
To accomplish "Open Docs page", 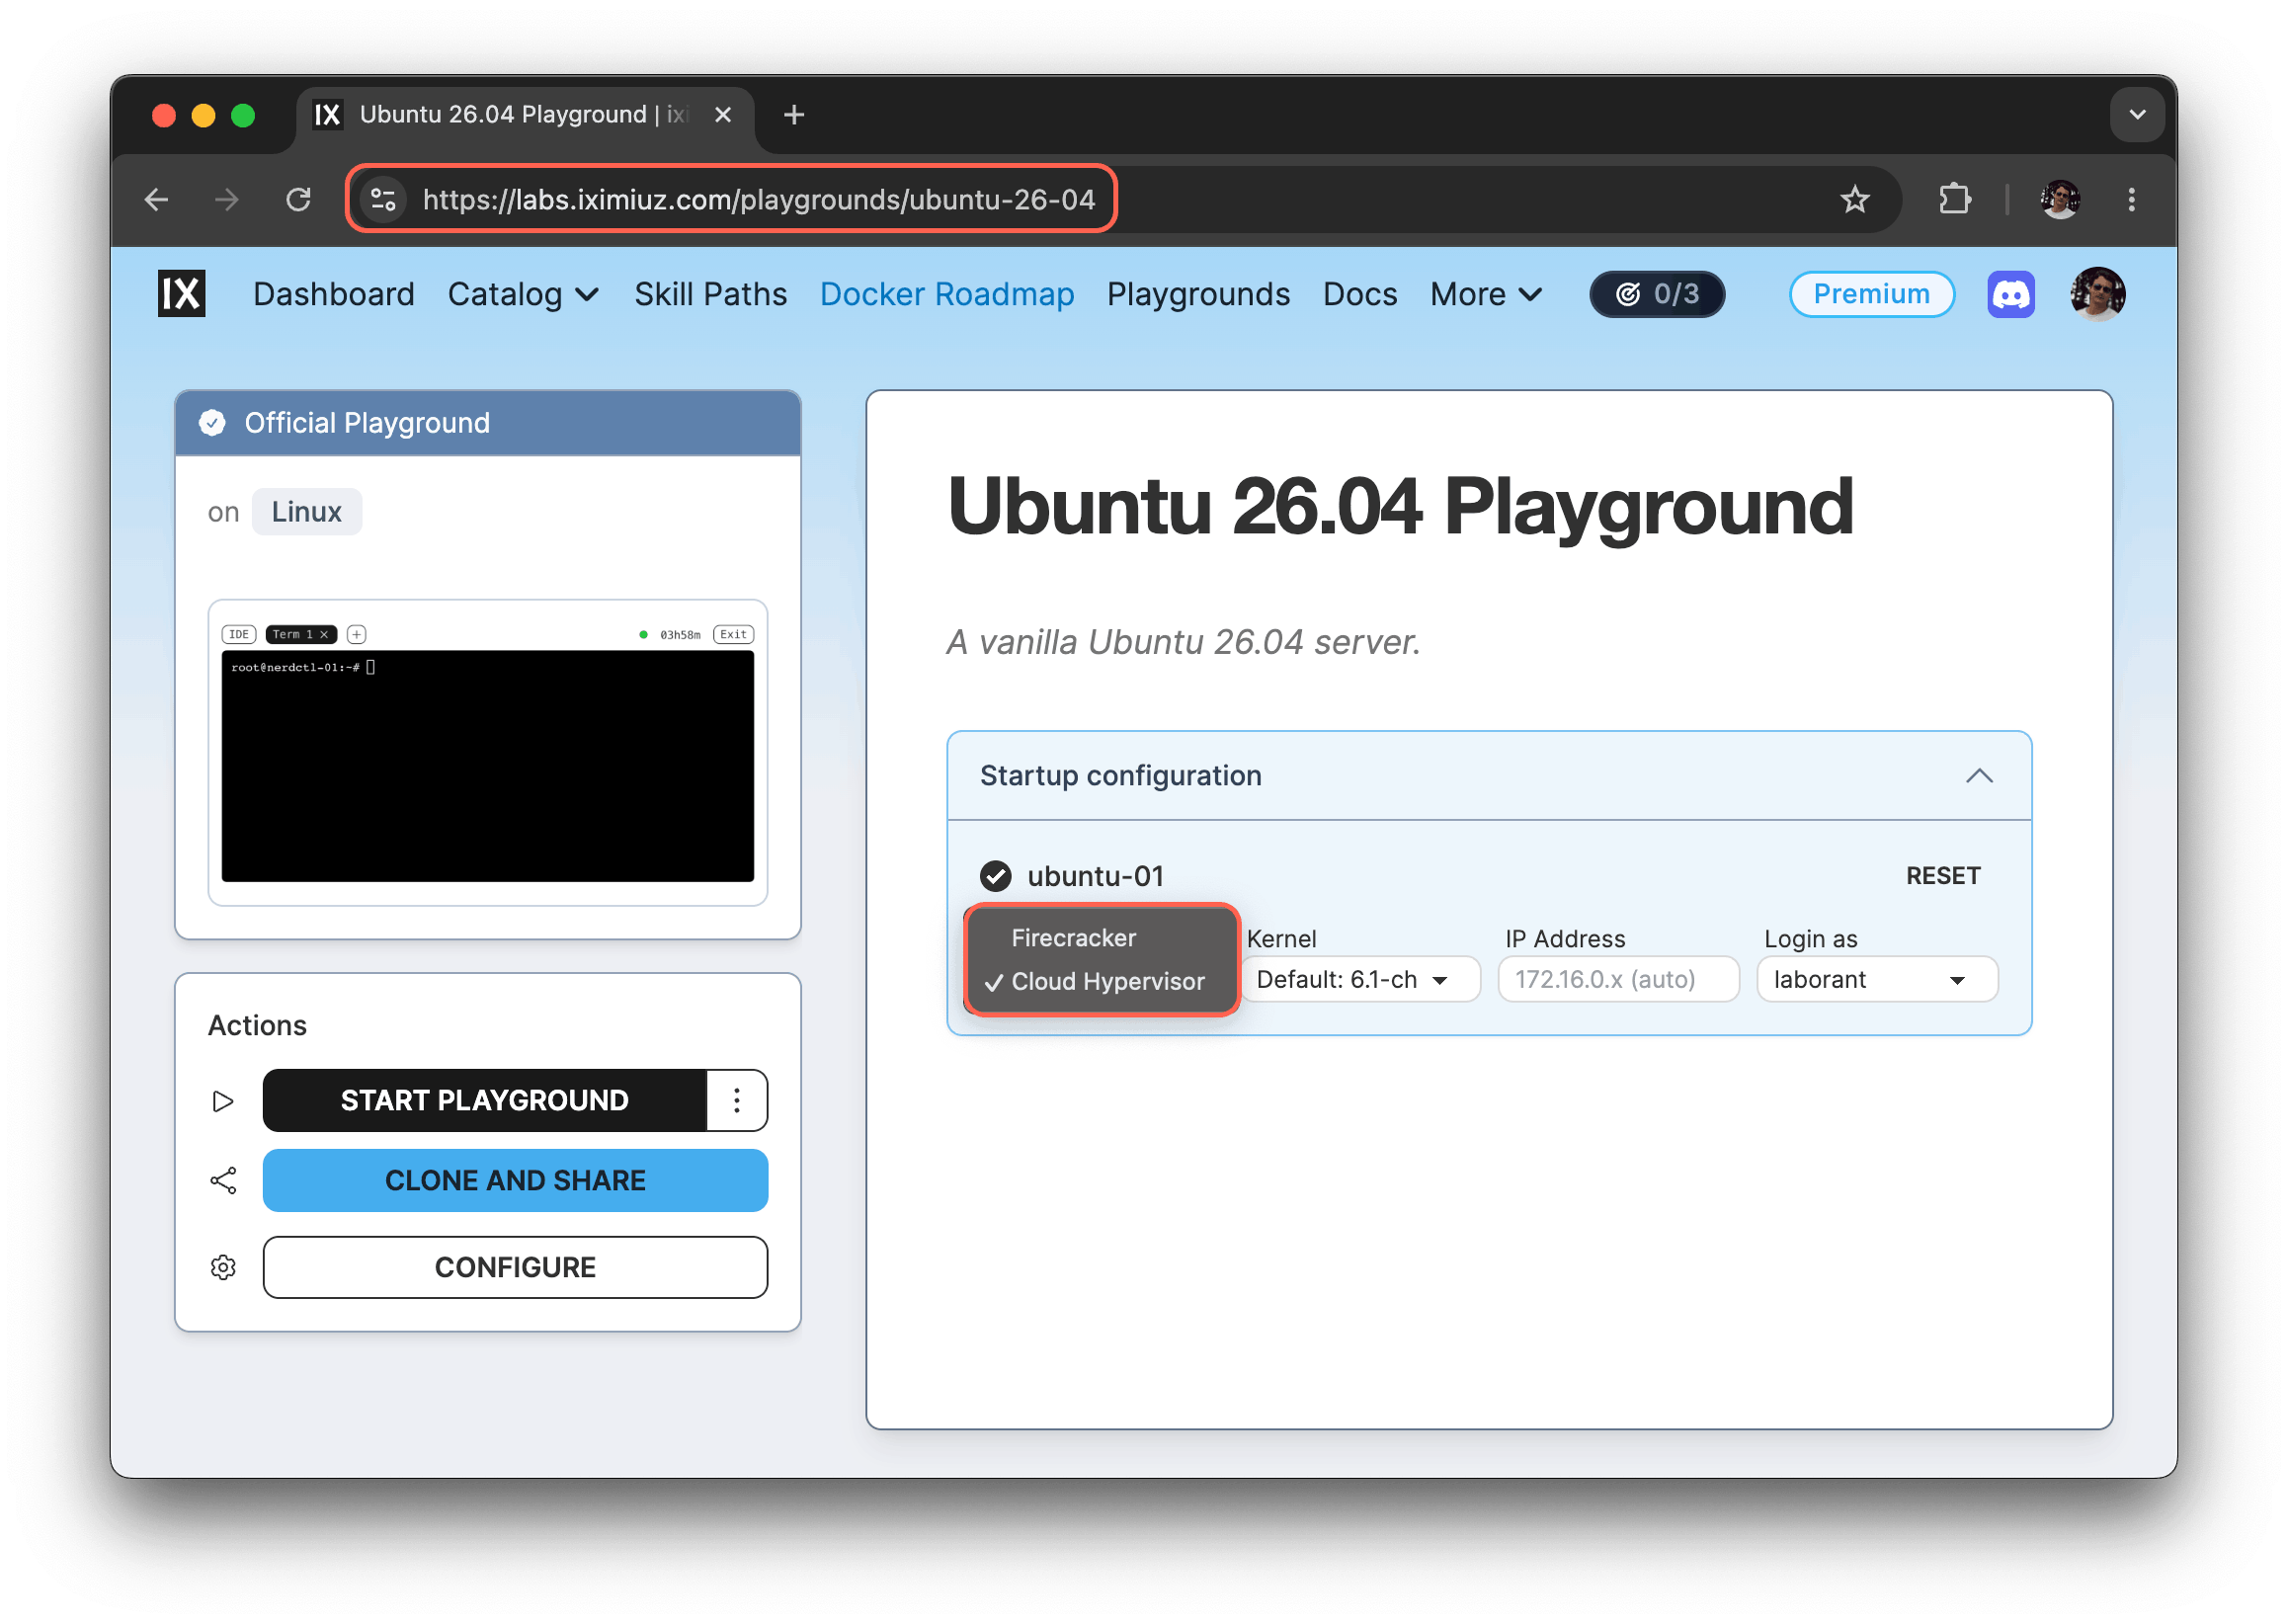I will pos(1360,294).
